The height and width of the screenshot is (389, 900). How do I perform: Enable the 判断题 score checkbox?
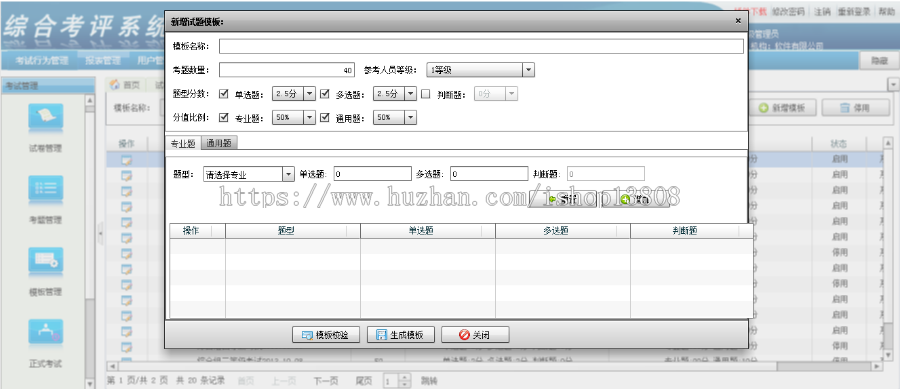pos(426,94)
